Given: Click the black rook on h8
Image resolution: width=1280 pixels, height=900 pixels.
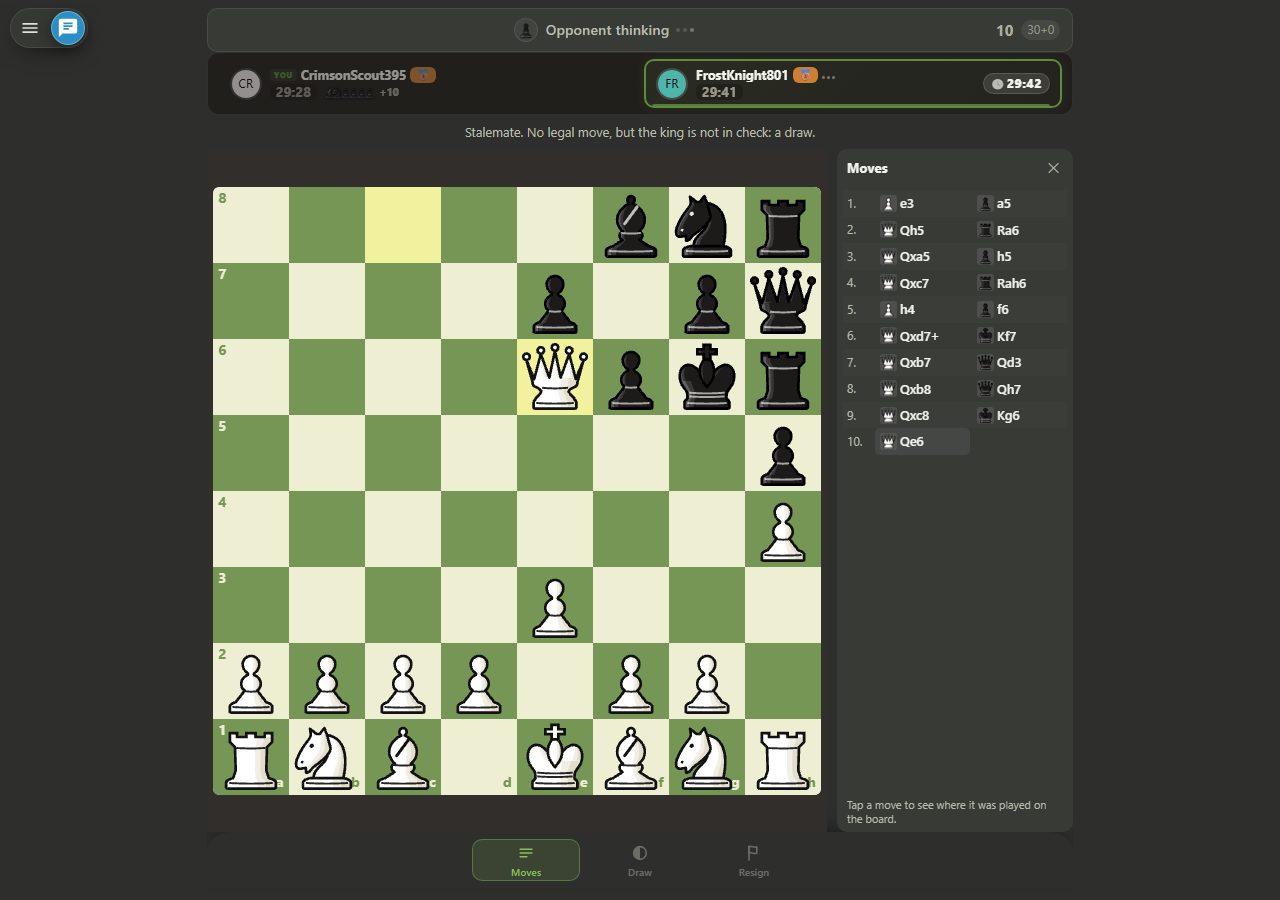Looking at the screenshot, I should (783, 225).
